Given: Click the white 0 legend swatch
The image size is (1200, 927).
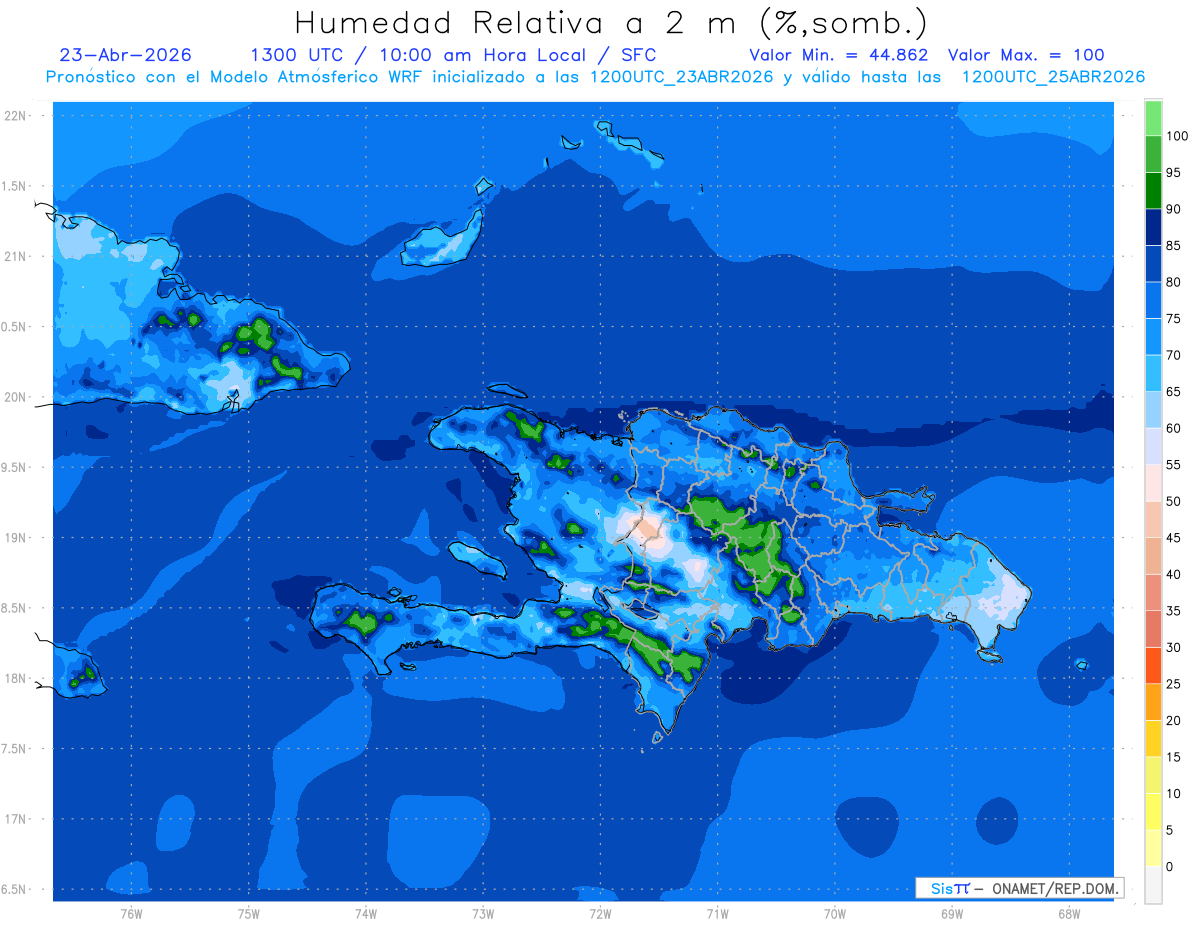Looking at the screenshot, I should pyautogui.click(x=1153, y=885).
